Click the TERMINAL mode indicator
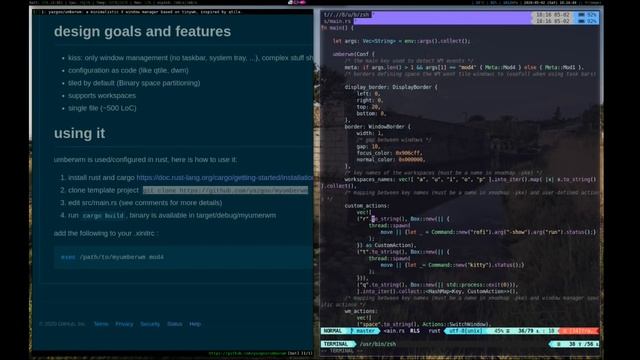 336,344
